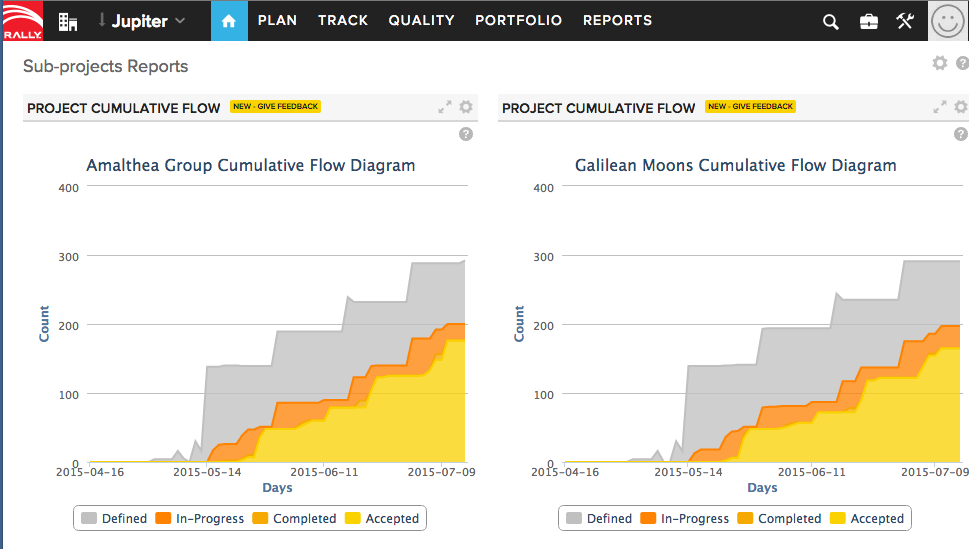Open the search magnifier icon

click(x=830, y=22)
